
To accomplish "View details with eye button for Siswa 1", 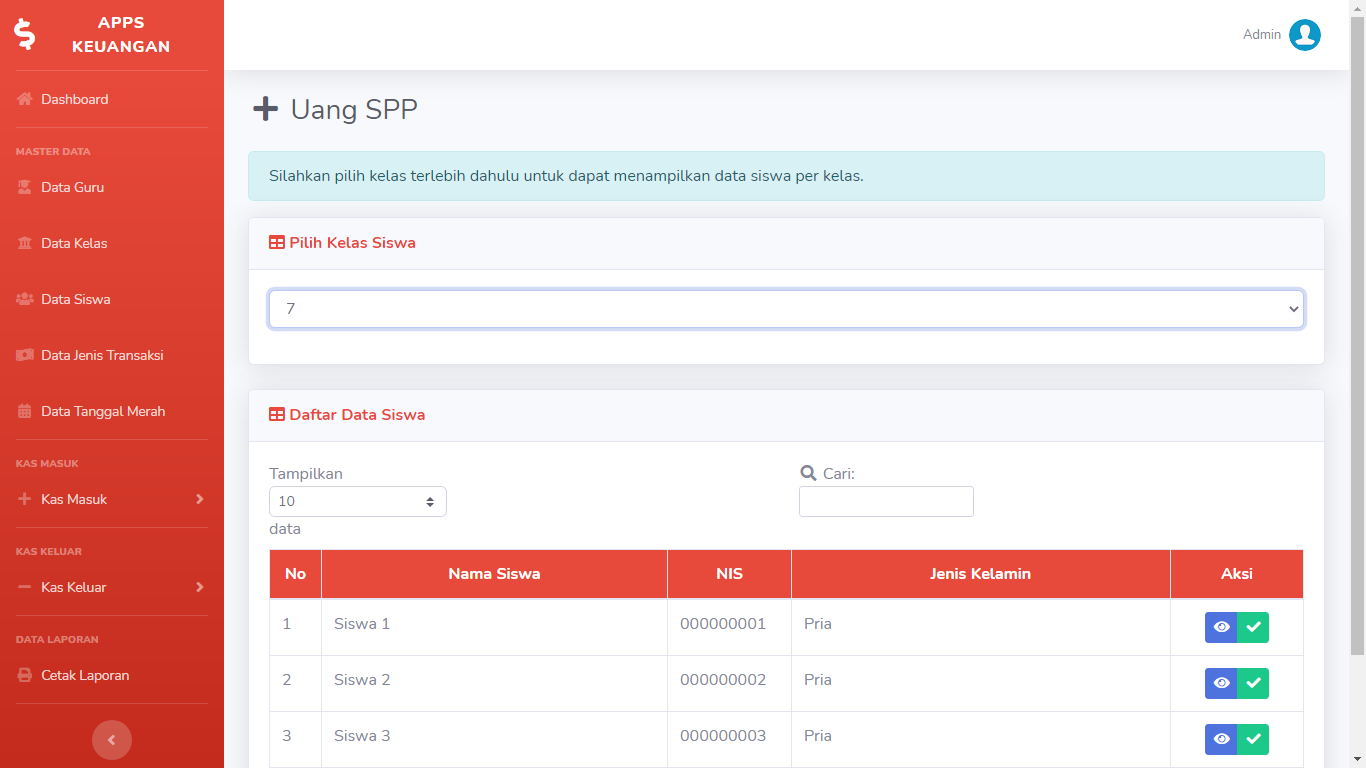I will tap(1221, 627).
